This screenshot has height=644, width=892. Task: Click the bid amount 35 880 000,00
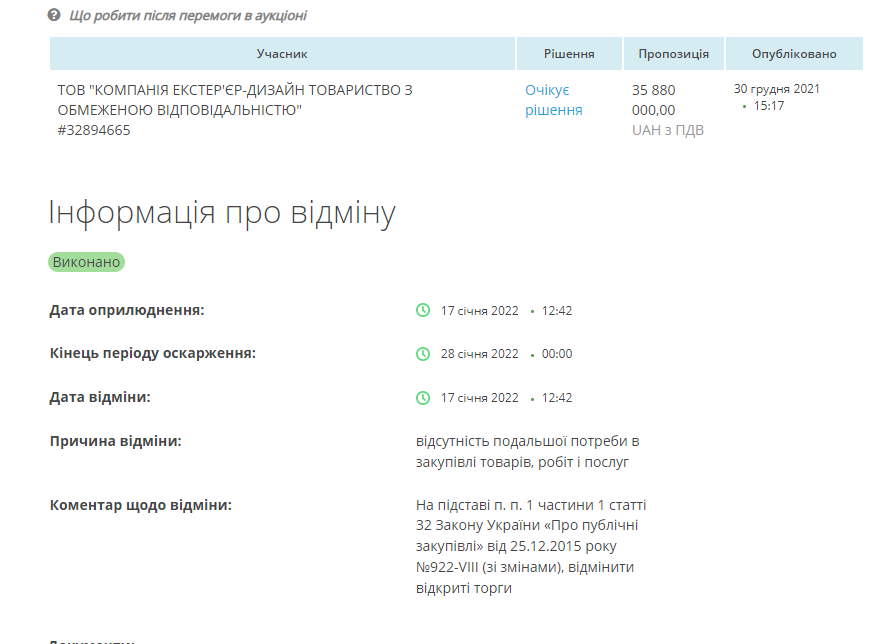[653, 100]
